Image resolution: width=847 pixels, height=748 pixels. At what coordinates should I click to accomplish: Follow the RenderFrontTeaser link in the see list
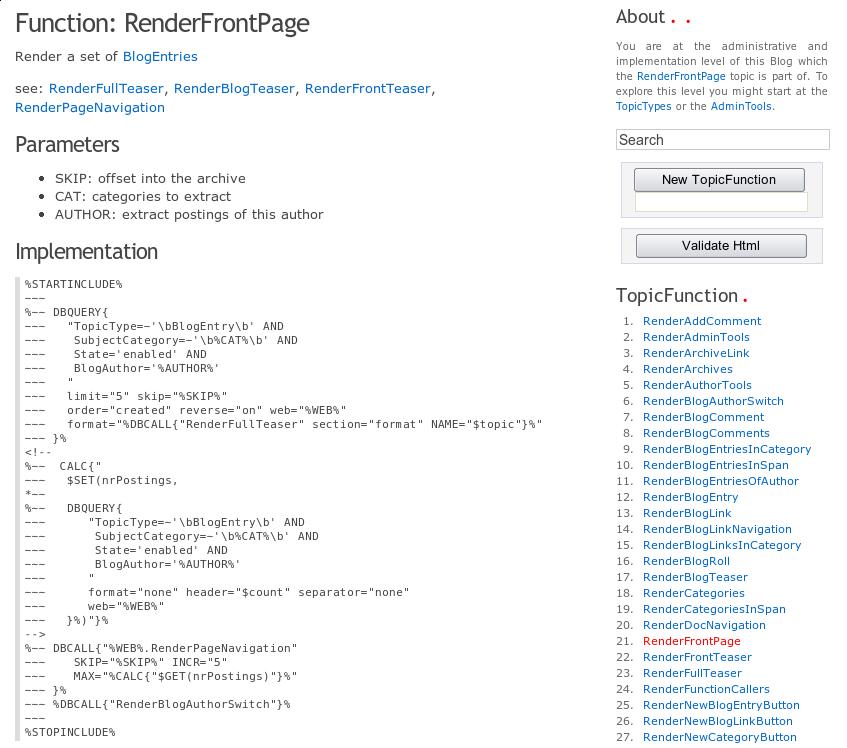(x=367, y=88)
